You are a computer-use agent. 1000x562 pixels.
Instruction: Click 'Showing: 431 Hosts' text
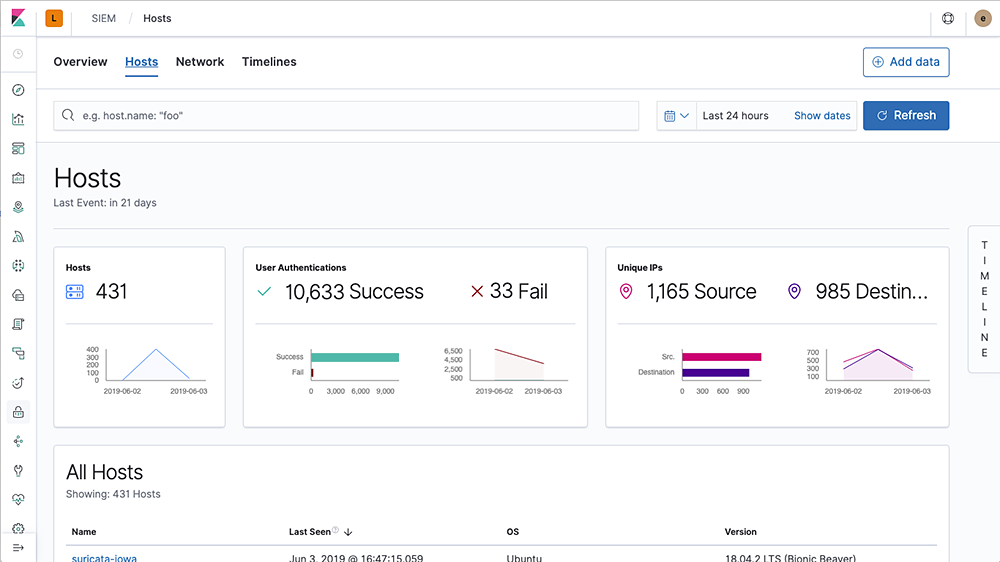[x=113, y=494]
